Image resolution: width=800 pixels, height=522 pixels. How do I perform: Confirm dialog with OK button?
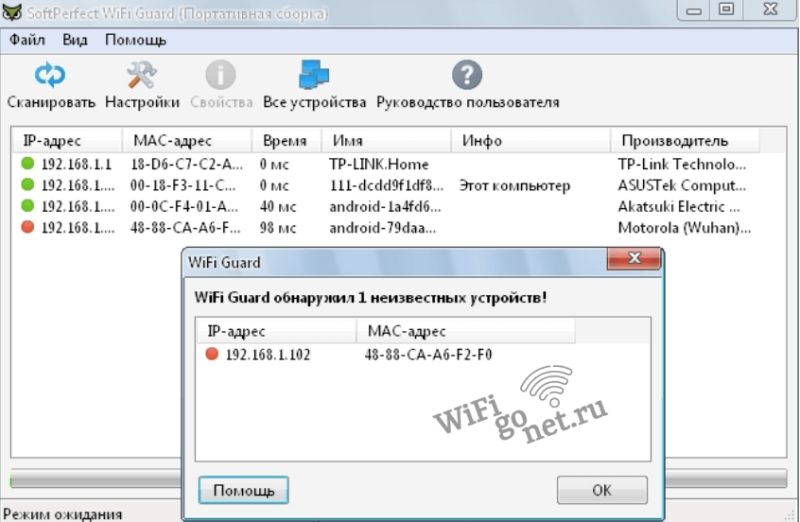coord(602,490)
